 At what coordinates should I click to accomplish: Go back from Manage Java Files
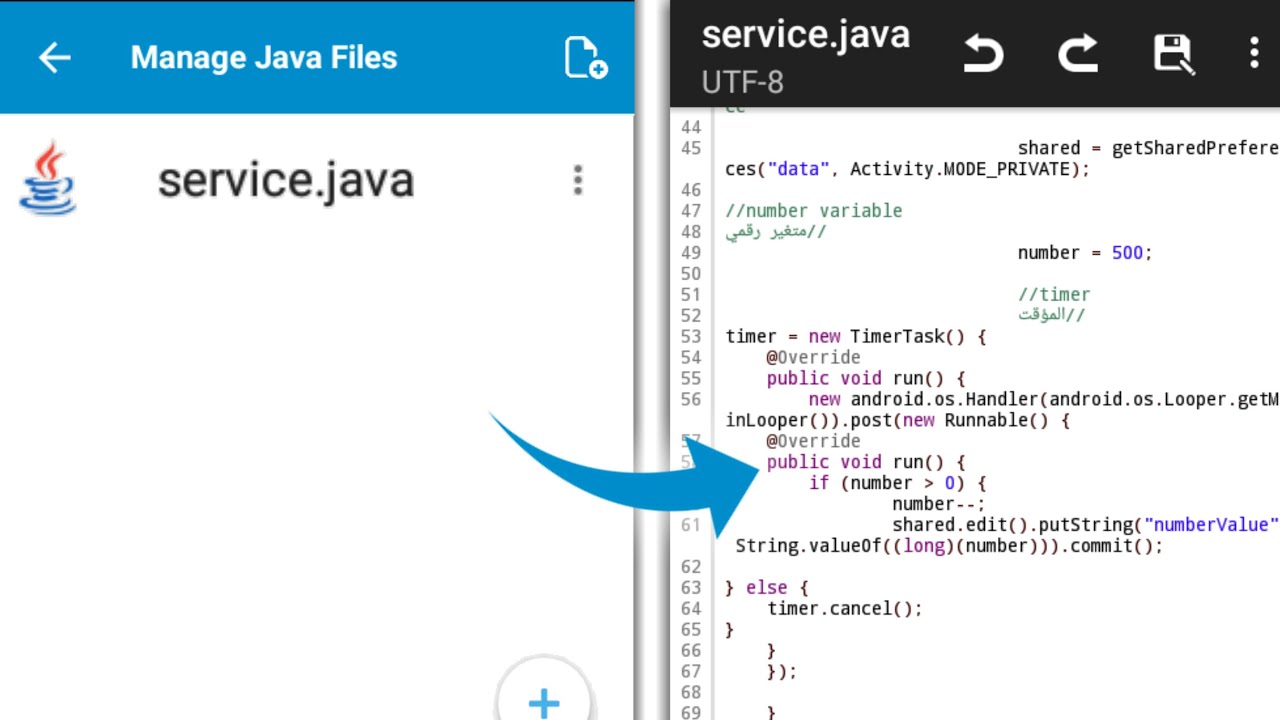point(54,57)
